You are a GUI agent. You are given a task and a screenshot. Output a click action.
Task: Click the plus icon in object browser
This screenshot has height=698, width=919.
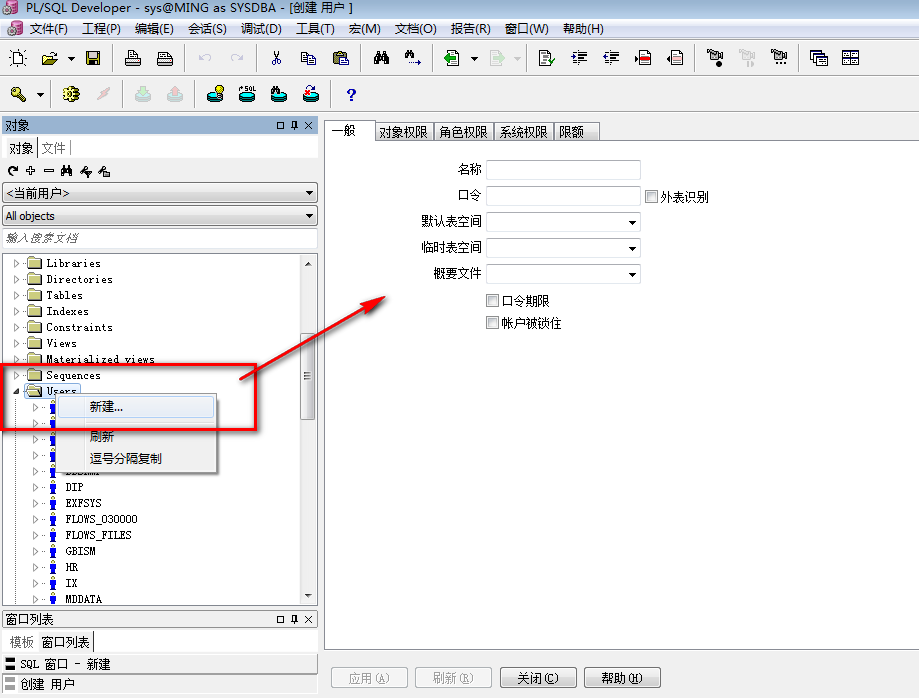click(30, 171)
